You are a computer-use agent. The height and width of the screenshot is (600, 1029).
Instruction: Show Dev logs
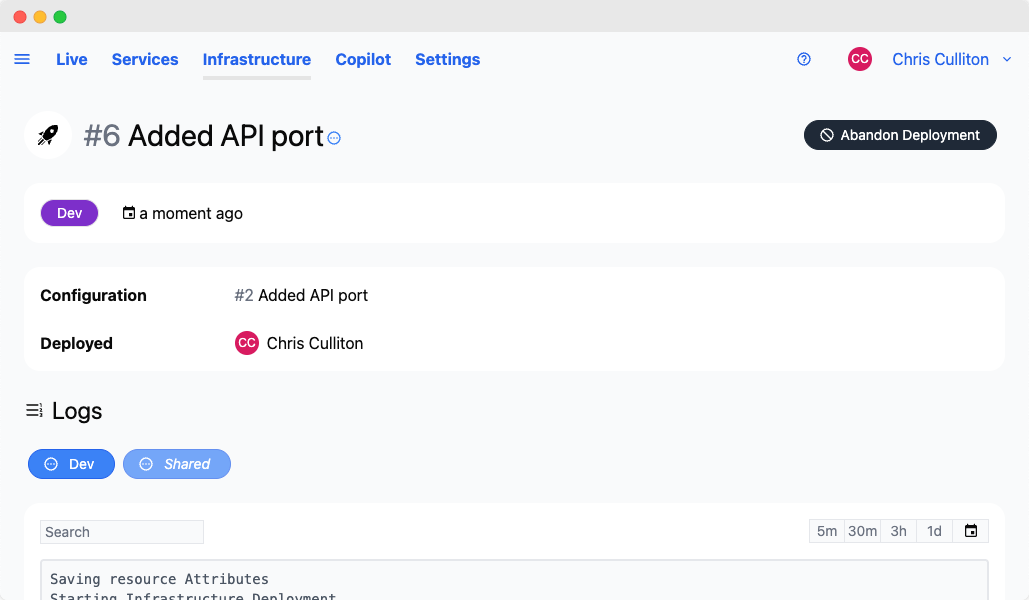click(72, 464)
